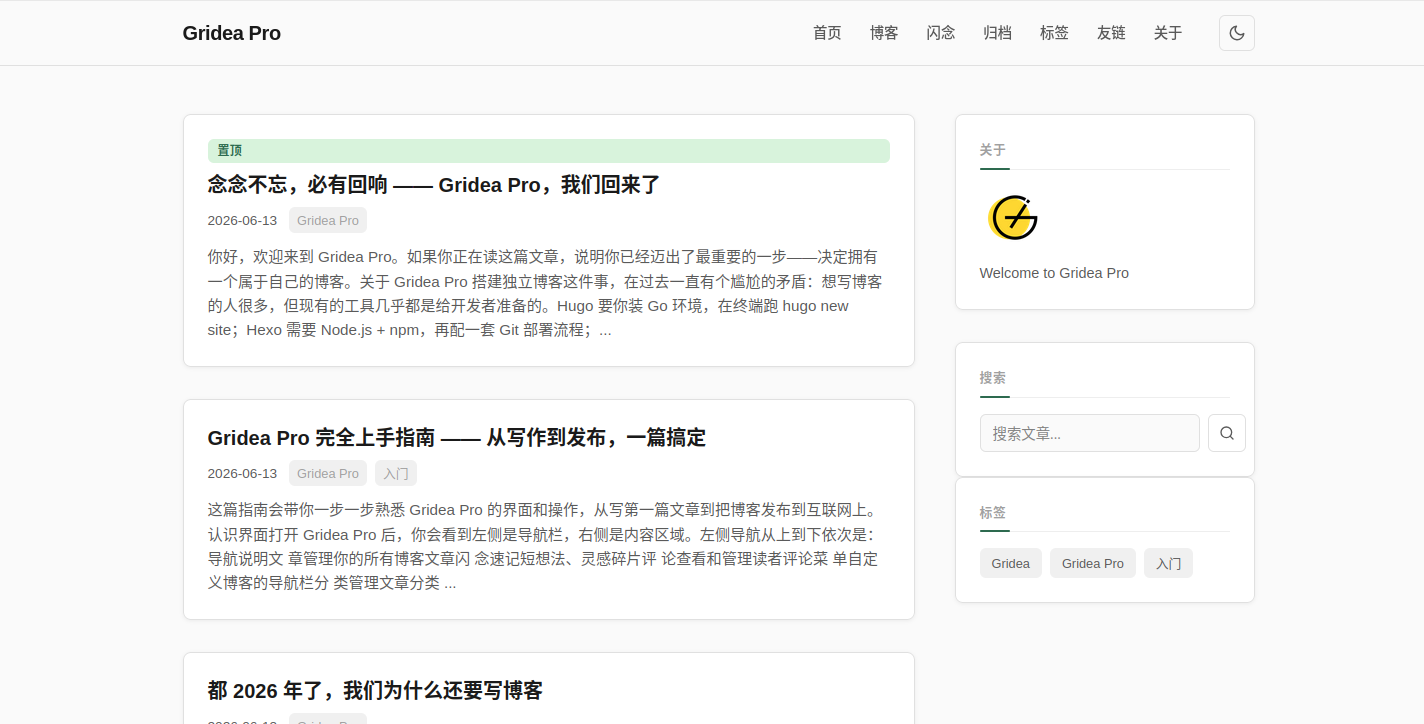
Task: Click the Welcome to Gridea Pro text
Action: click(1054, 273)
